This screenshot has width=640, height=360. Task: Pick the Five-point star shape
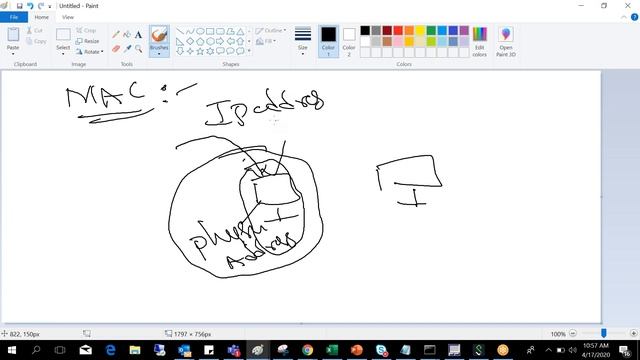[200, 51]
